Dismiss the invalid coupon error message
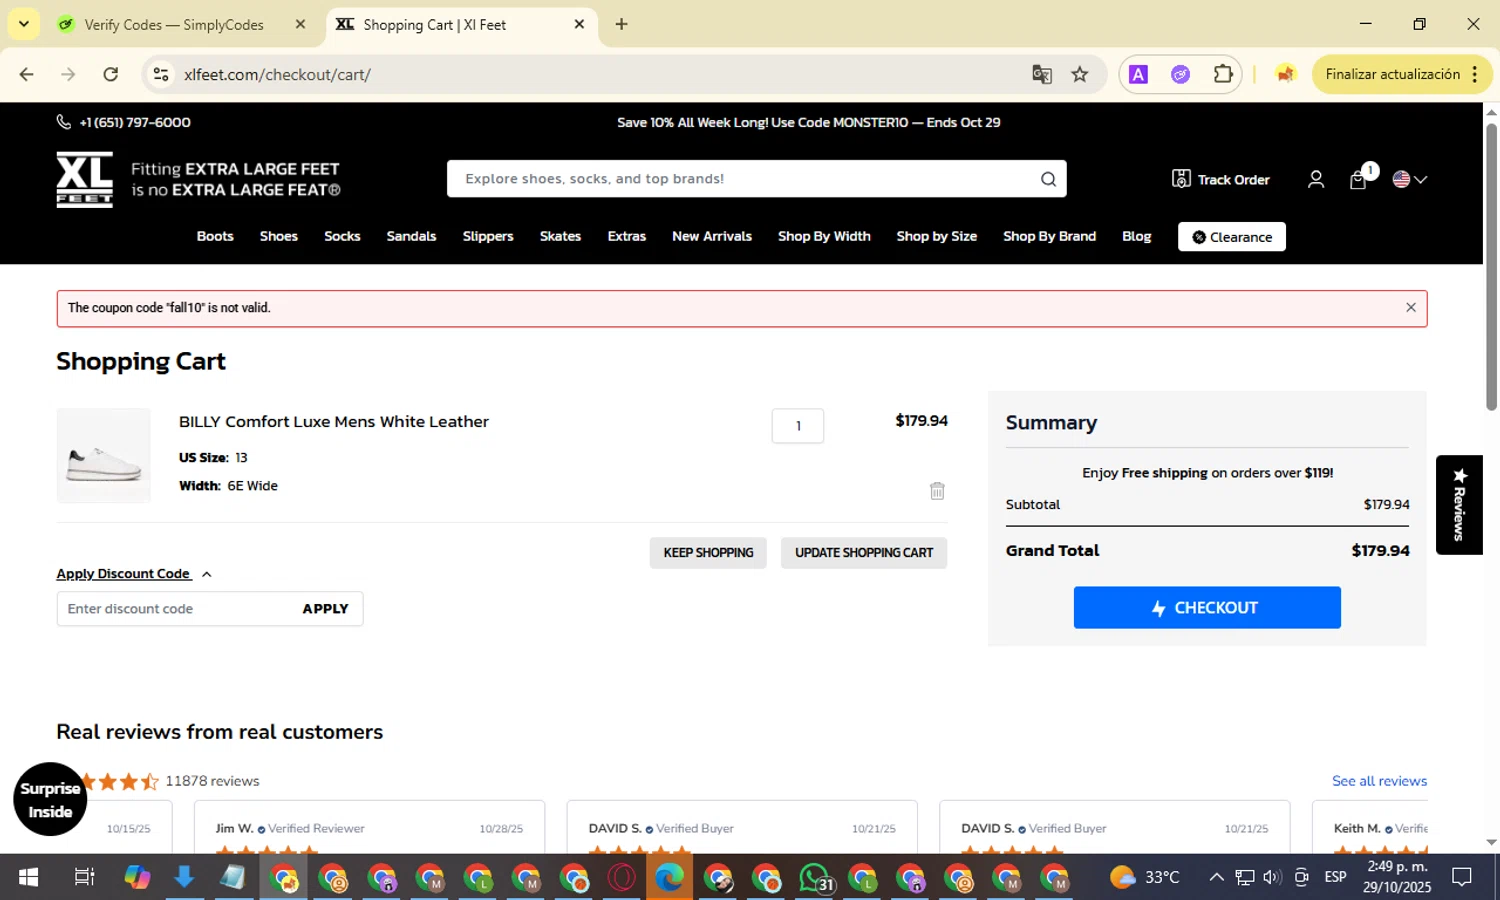Viewport: 1500px width, 900px height. pos(1411,308)
